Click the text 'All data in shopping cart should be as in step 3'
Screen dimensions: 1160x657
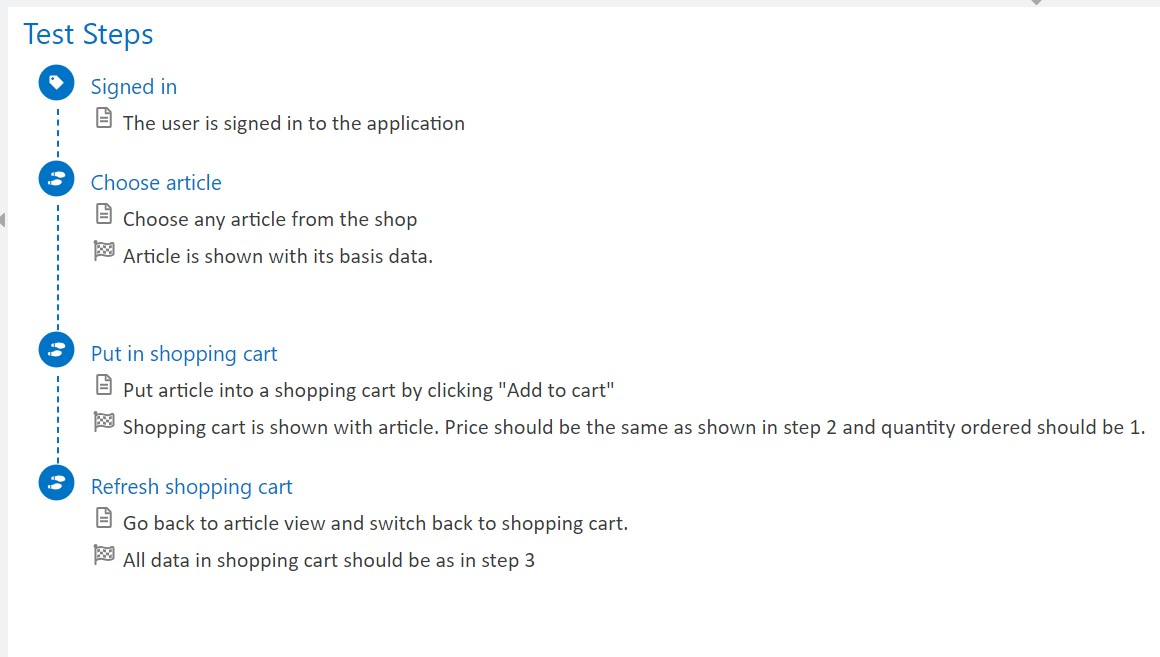(329, 560)
